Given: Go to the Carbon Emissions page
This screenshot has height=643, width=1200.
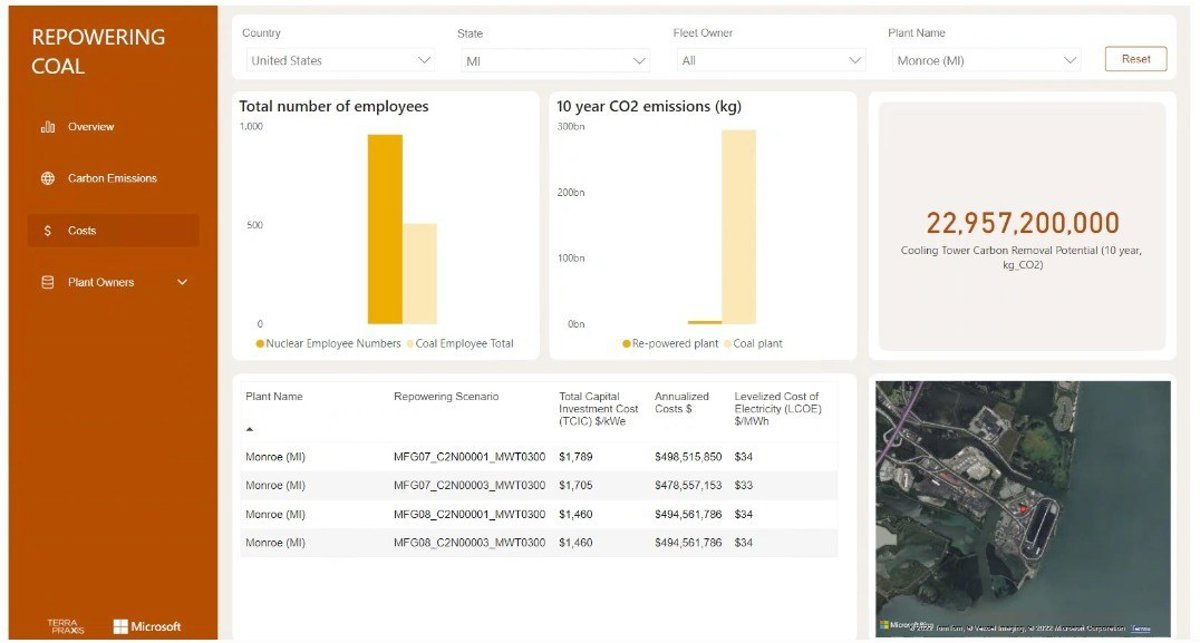Looking at the screenshot, I should 112,179.
